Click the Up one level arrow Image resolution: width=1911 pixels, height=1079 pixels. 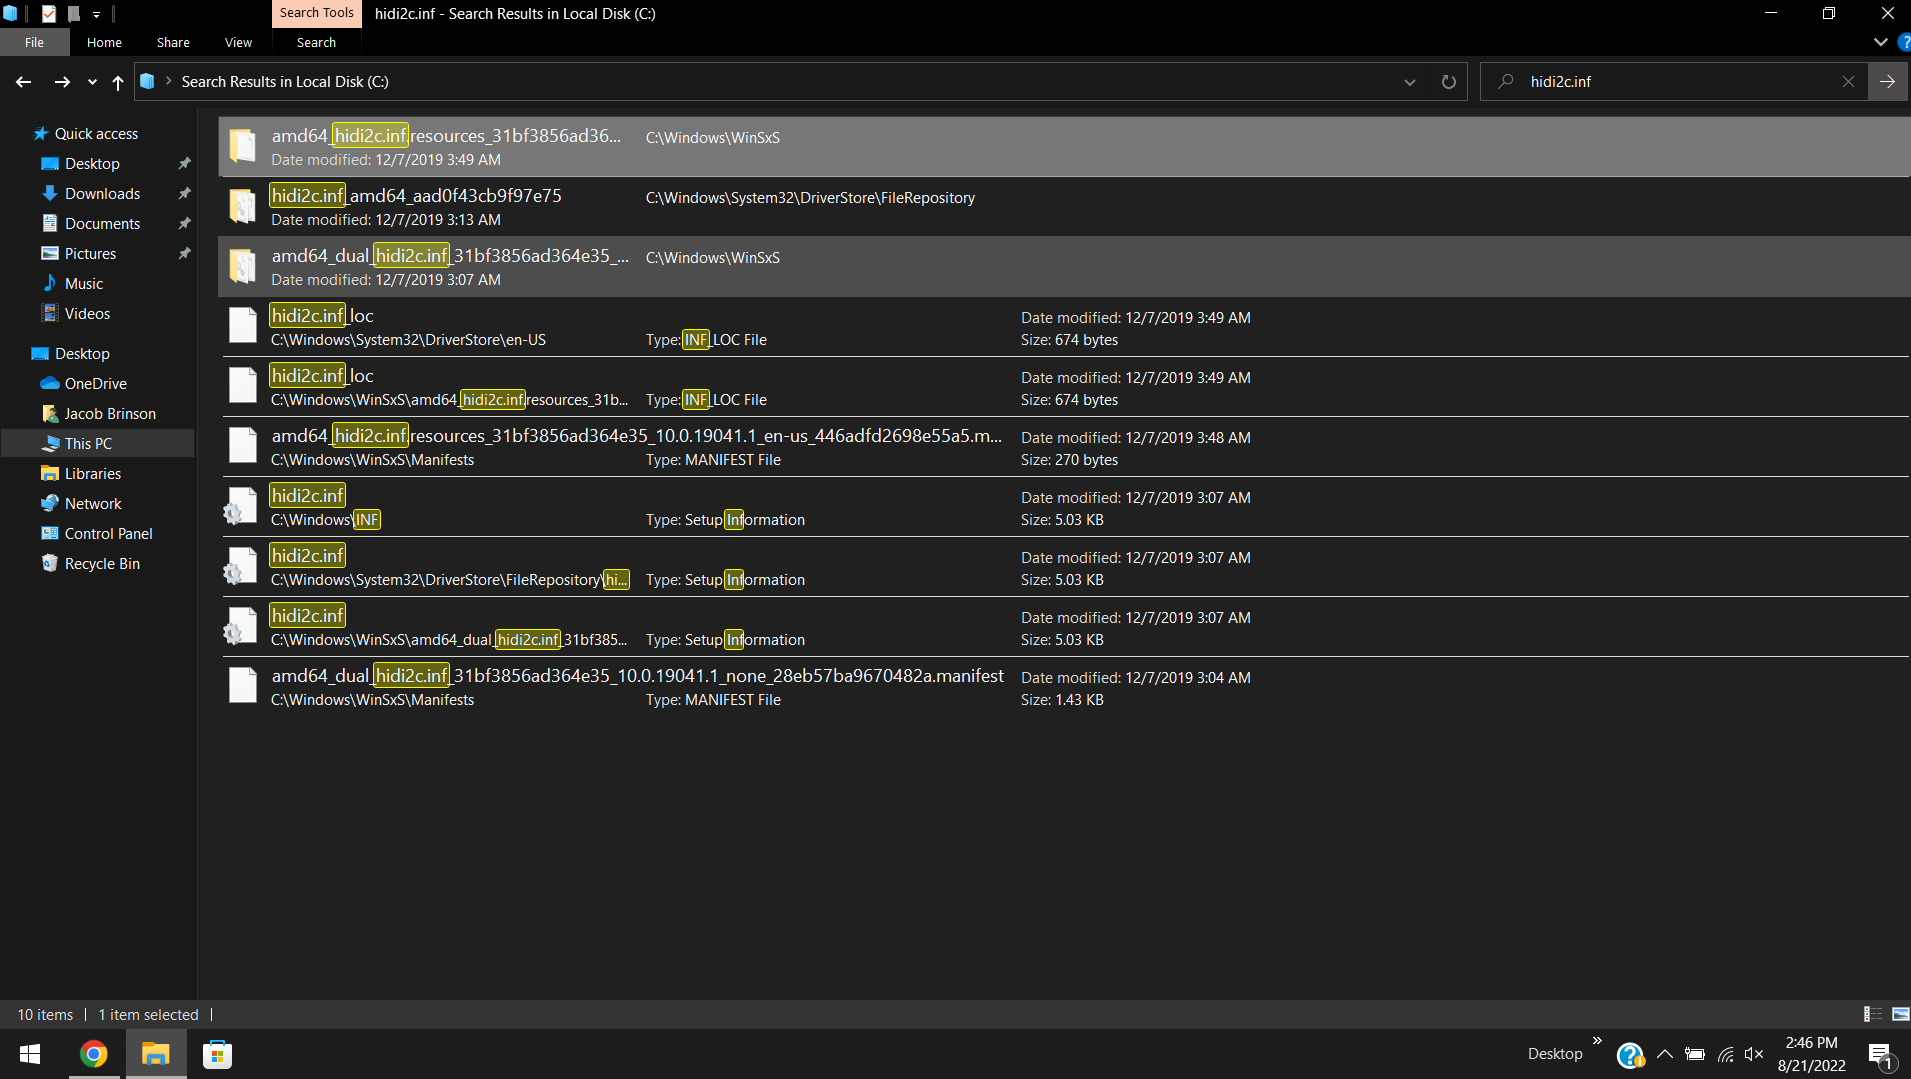point(118,82)
